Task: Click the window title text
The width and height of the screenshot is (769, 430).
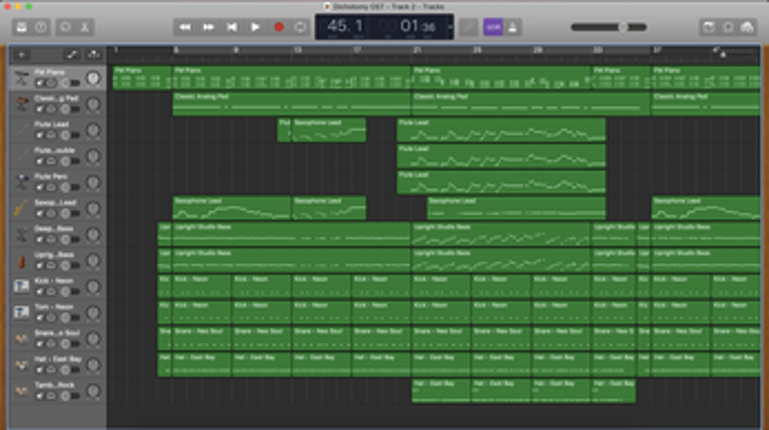Action: [x=388, y=6]
